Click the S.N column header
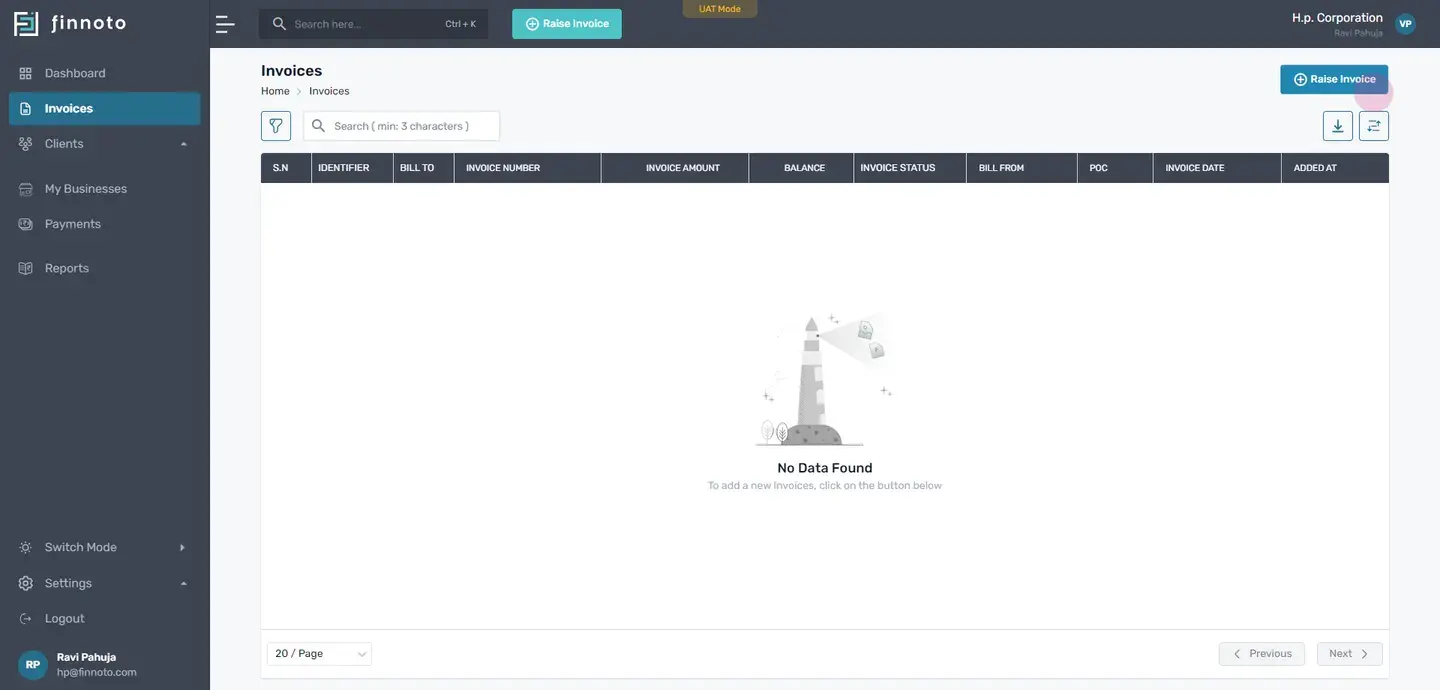This screenshot has height=690, width=1440. (286, 168)
